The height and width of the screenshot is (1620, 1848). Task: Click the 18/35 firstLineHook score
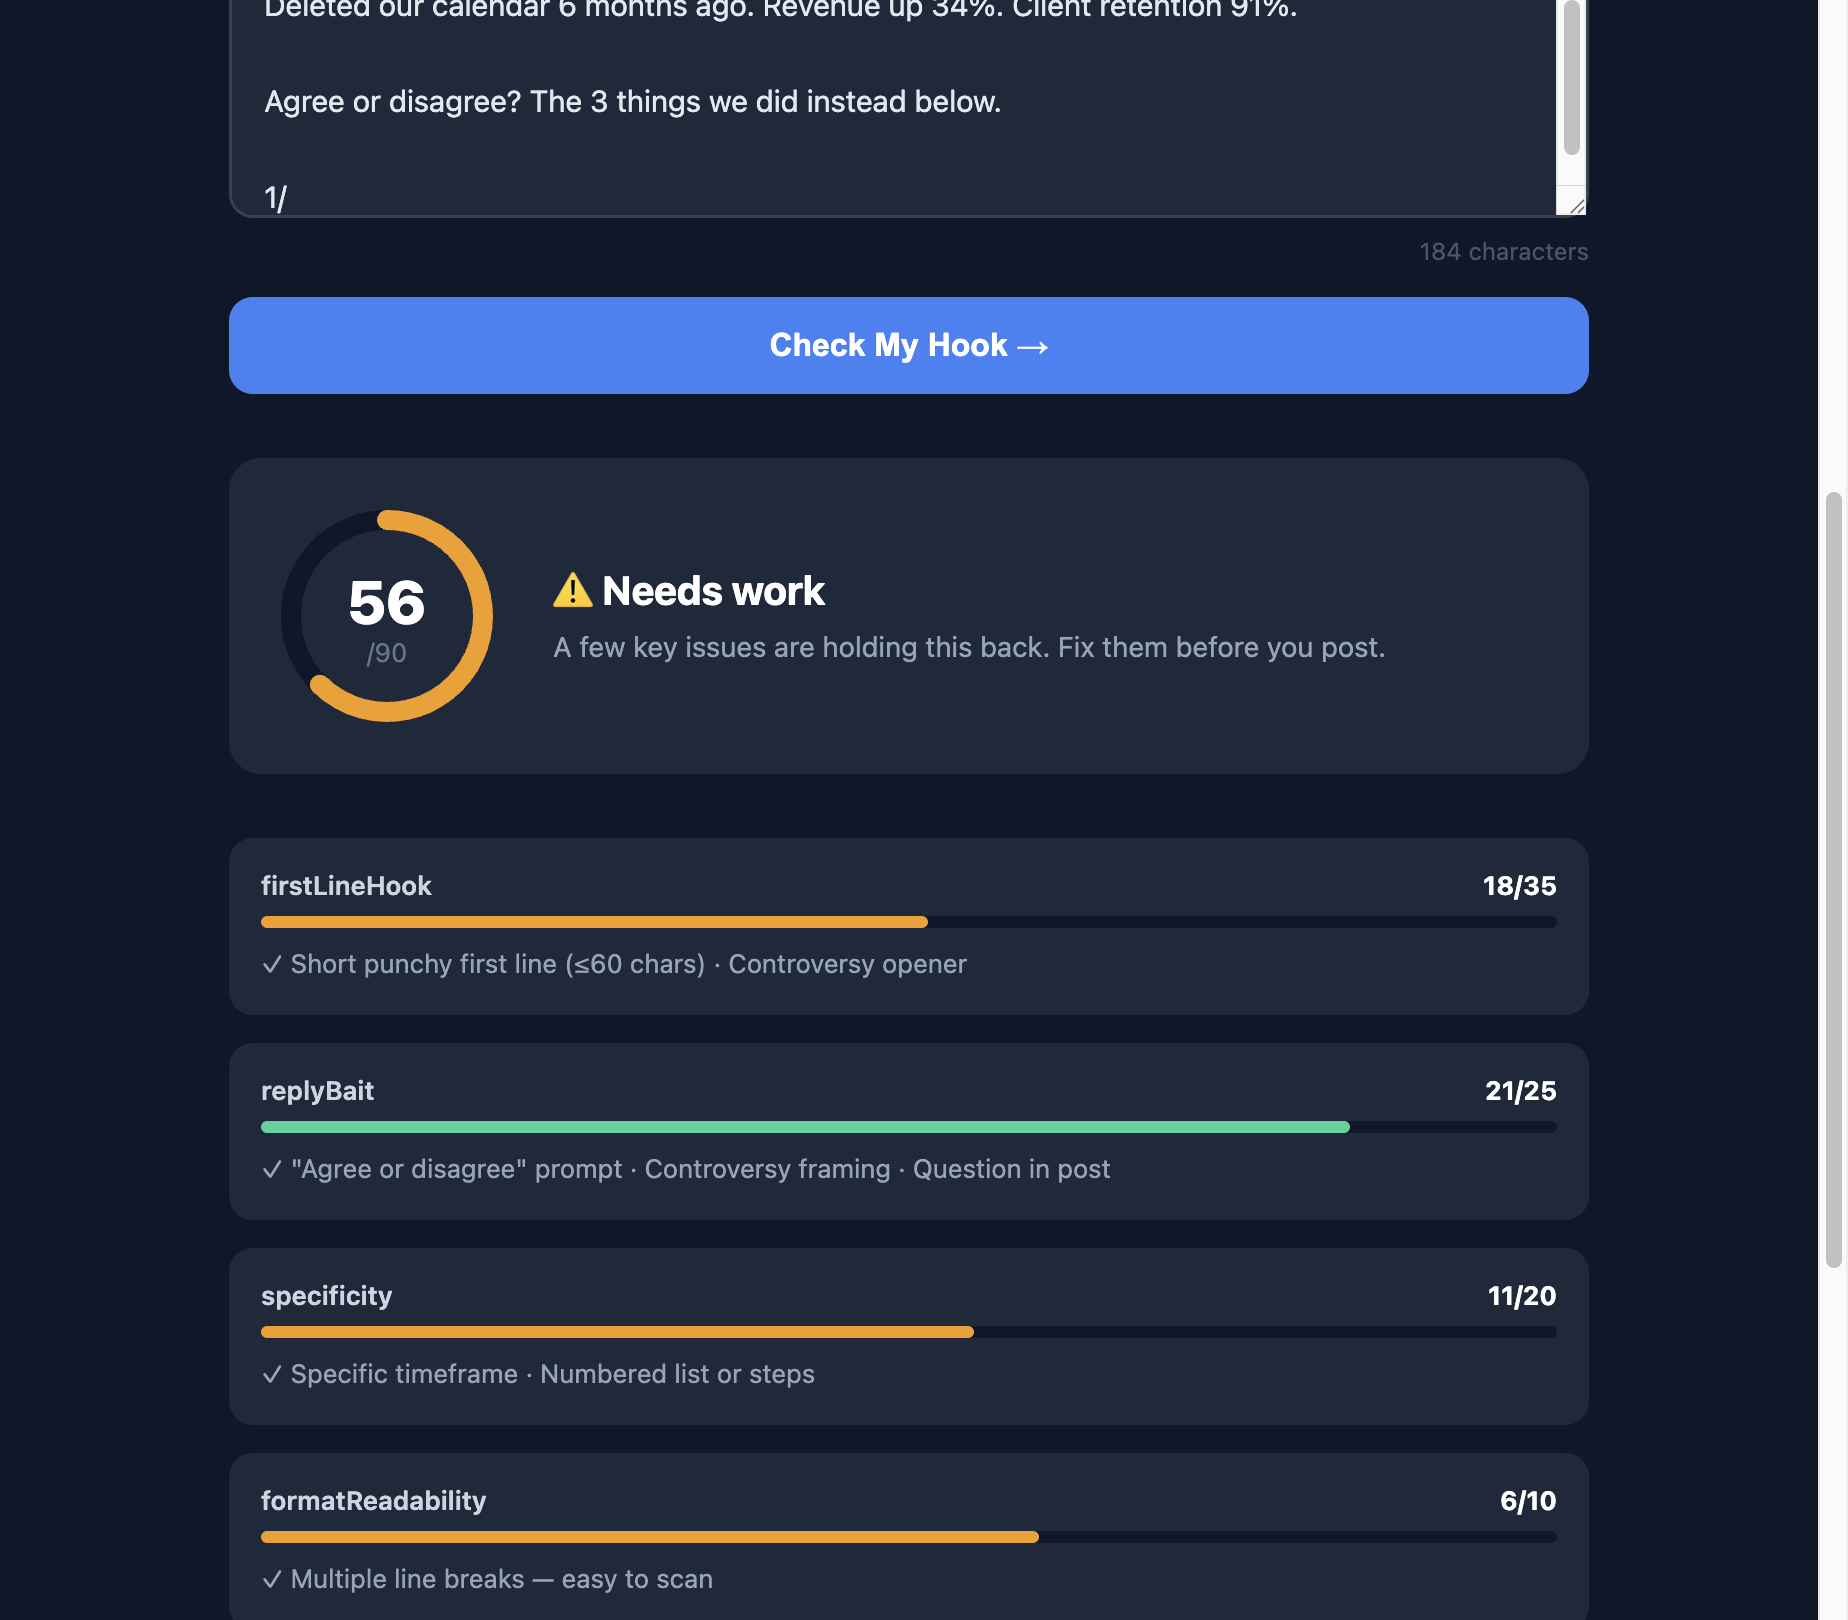click(1519, 886)
